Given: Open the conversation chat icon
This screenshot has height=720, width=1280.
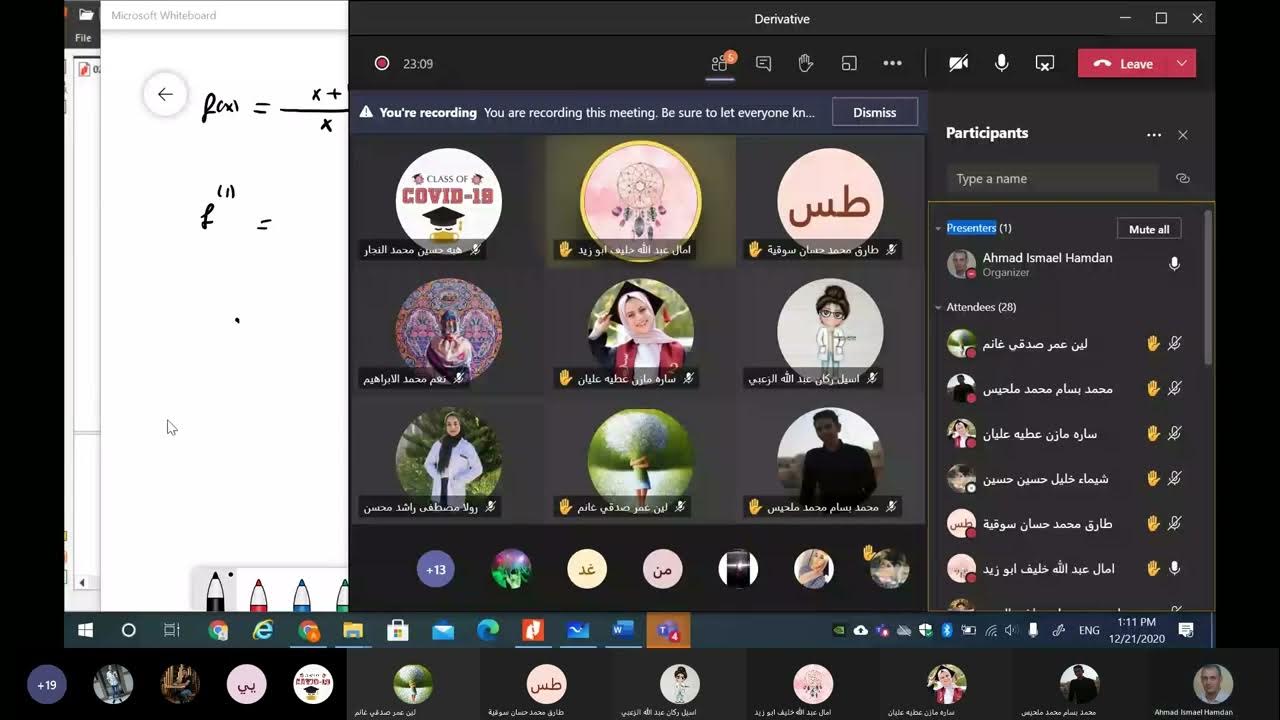Looking at the screenshot, I should tap(763, 63).
